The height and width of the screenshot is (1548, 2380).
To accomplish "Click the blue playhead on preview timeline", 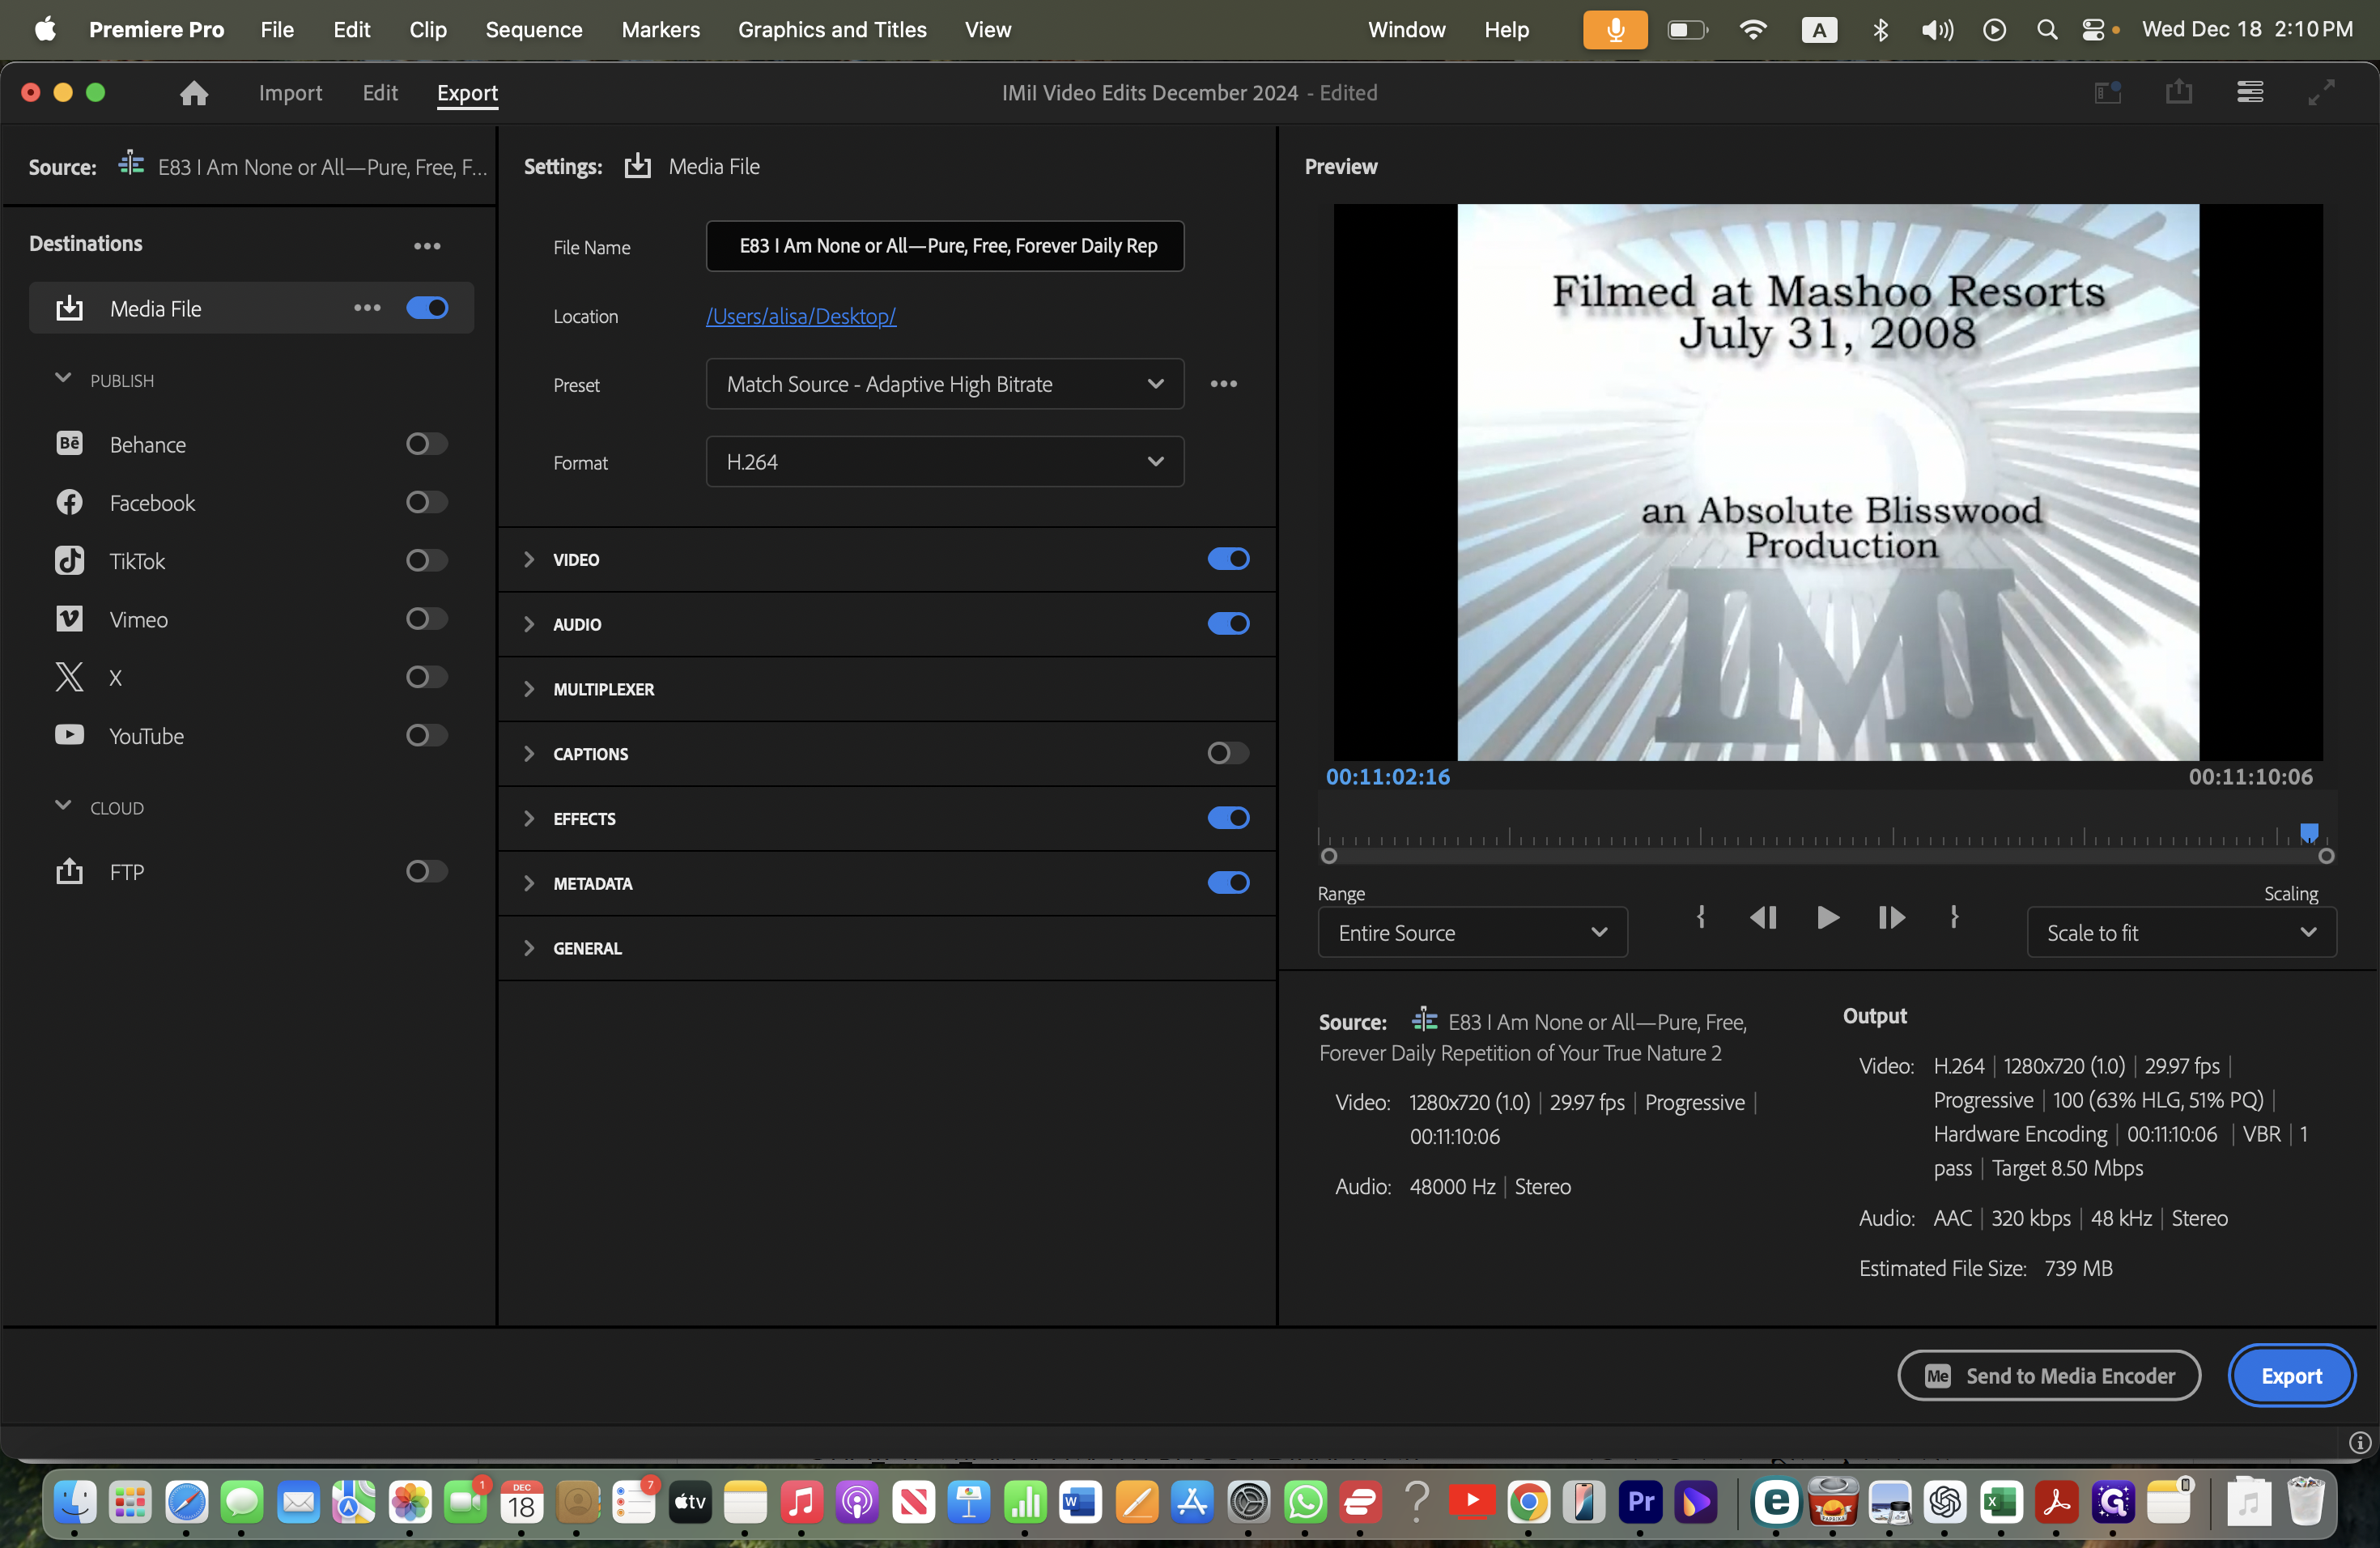I will coord(2309,833).
